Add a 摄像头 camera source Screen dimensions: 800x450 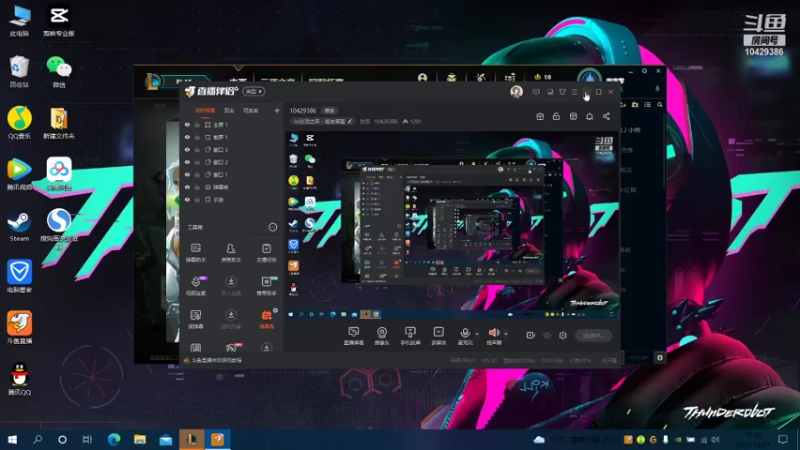tap(382, 336)
